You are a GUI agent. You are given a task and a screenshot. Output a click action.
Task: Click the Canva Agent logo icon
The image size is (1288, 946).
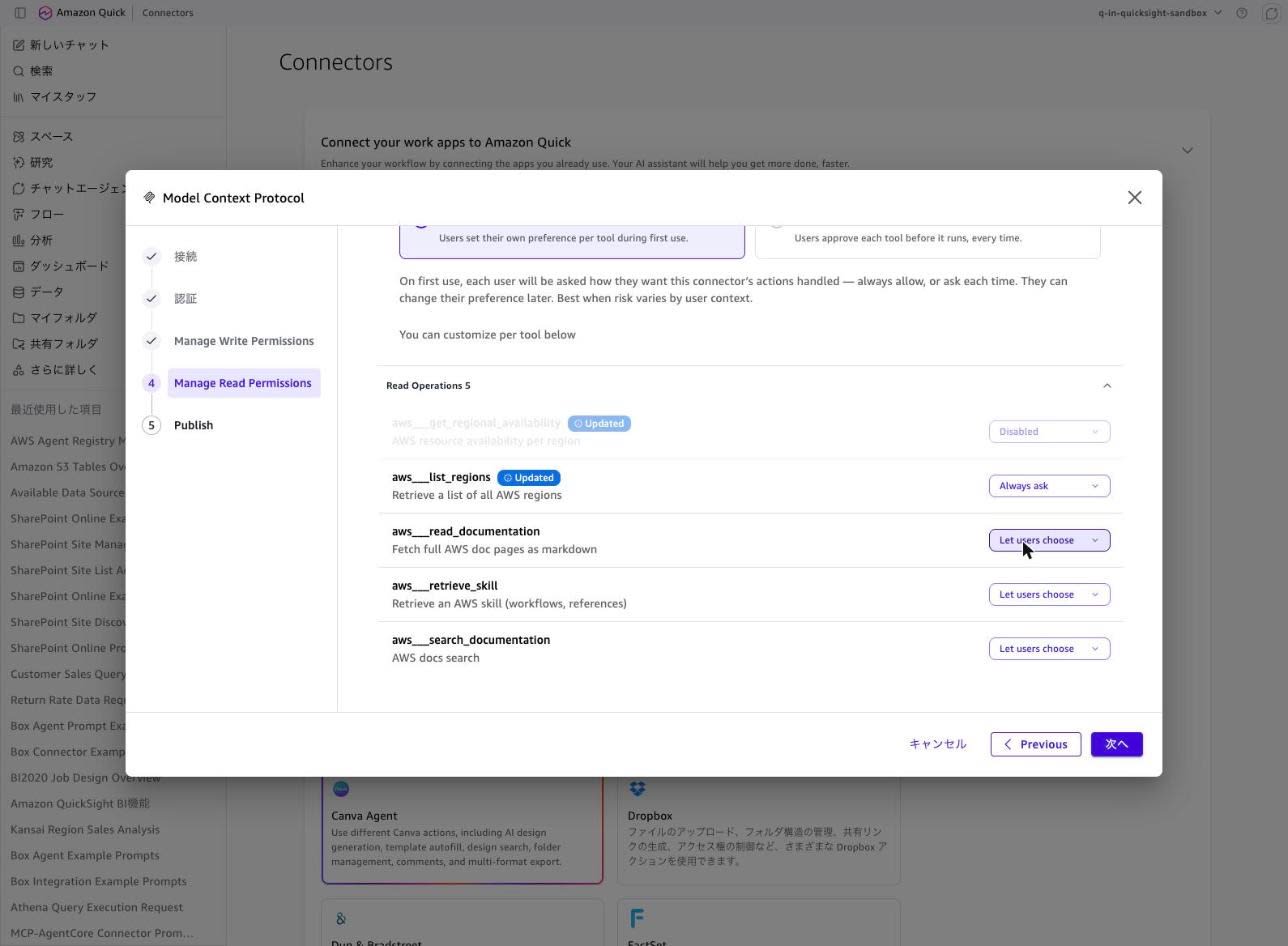pyautogui.click(x=341, y=789)
